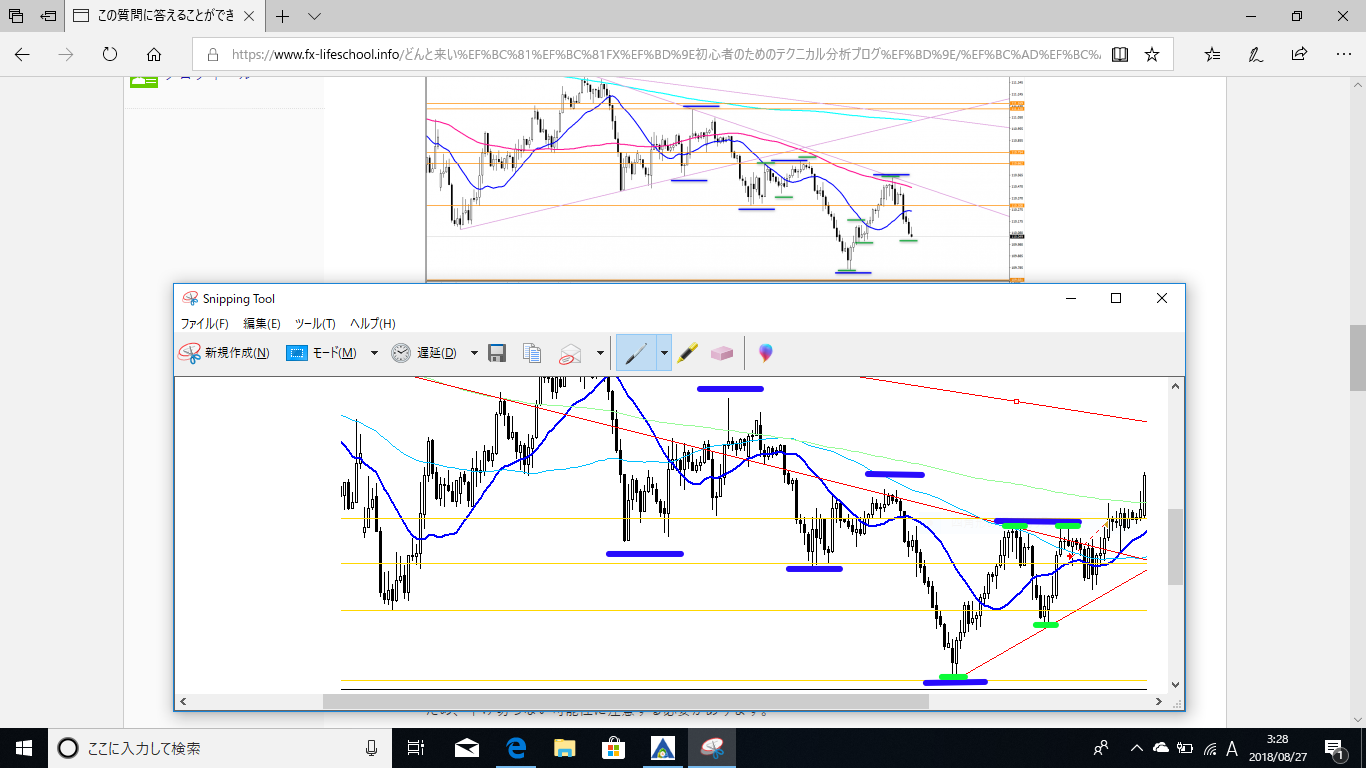Send the snip by email
This screenshot has height=768, width=1366.
(571, 353)
